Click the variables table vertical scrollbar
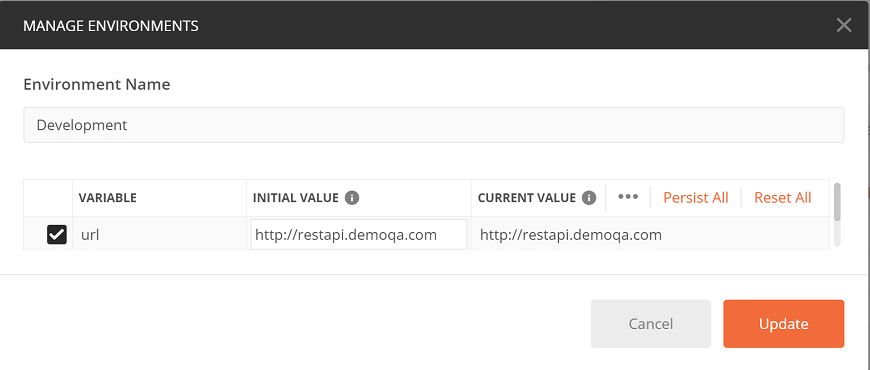This screenshot has width=870, height=370. point(837,214)
